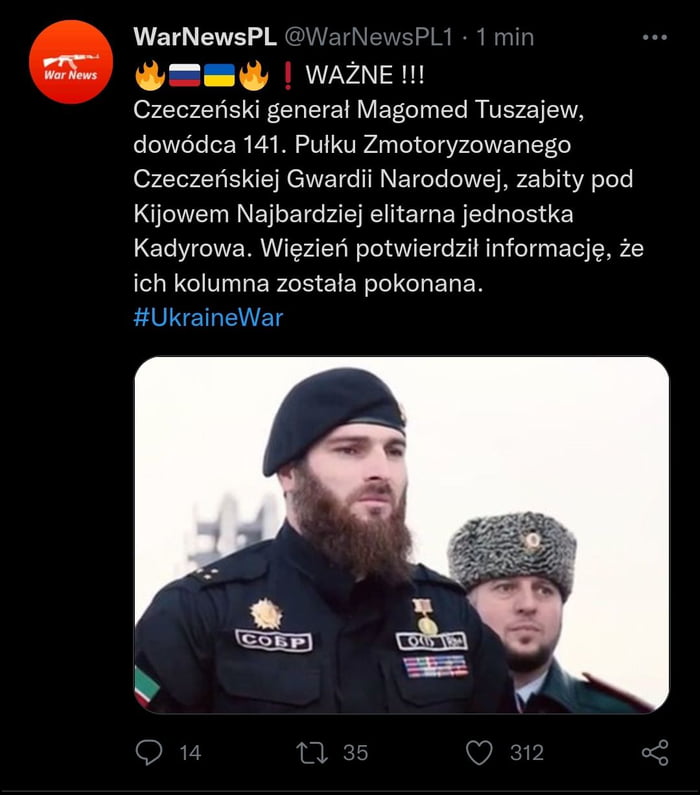Viewport: 700px width, 795px height.
Task: Click the first fire emoji in the tweet
Action: (151, 76)
